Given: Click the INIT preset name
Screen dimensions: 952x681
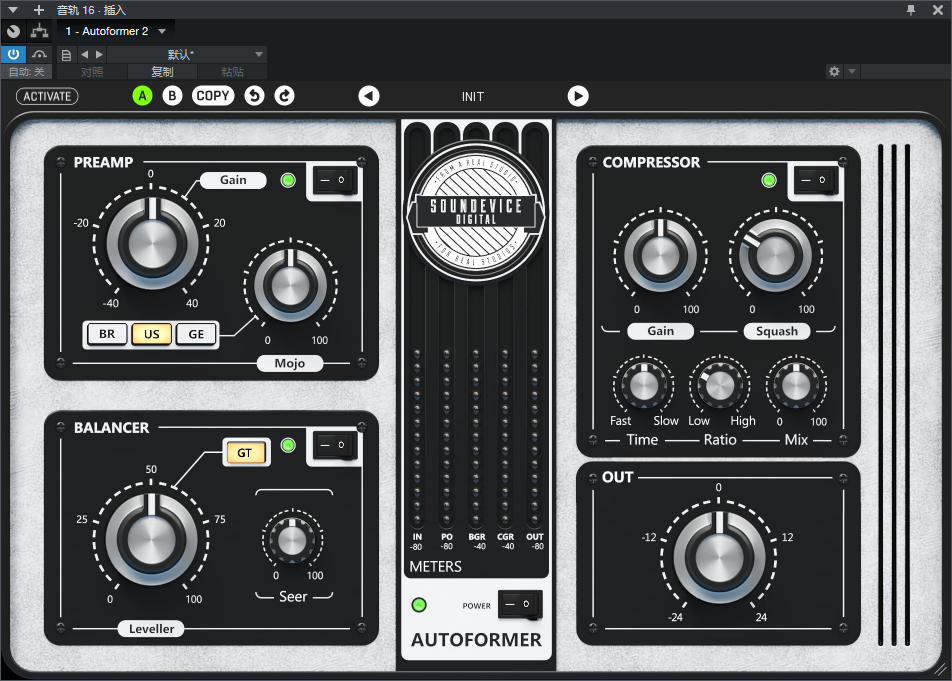Looking at the screenshot, I should [x=472, y=97].
